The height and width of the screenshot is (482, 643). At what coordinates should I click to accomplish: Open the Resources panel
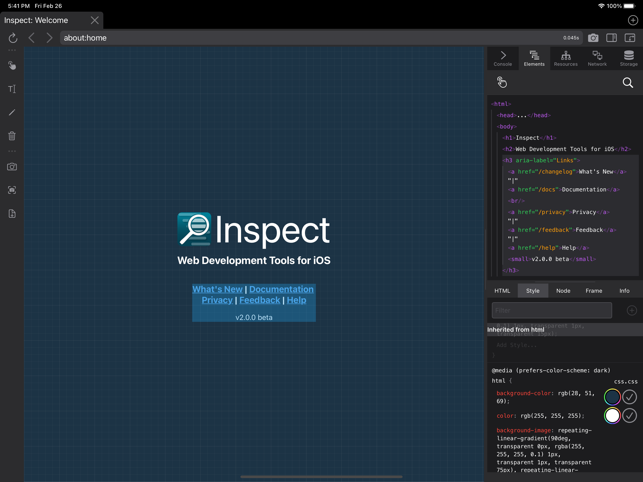(x=565, y=58)
